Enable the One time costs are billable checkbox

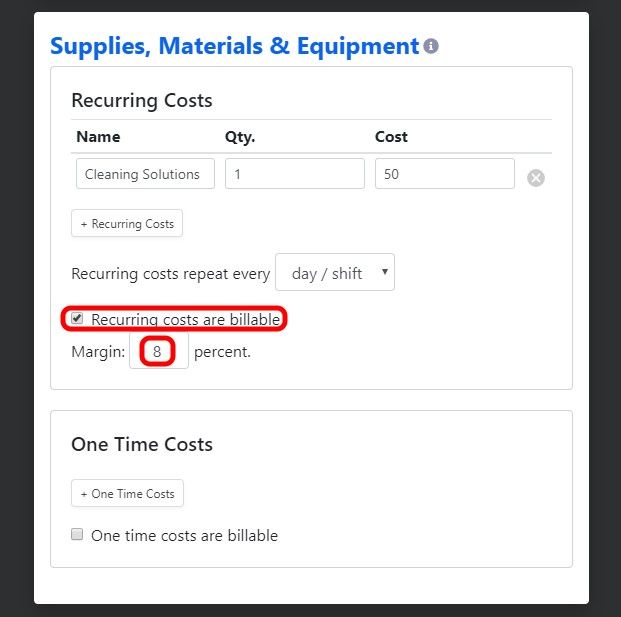[77, 534]
